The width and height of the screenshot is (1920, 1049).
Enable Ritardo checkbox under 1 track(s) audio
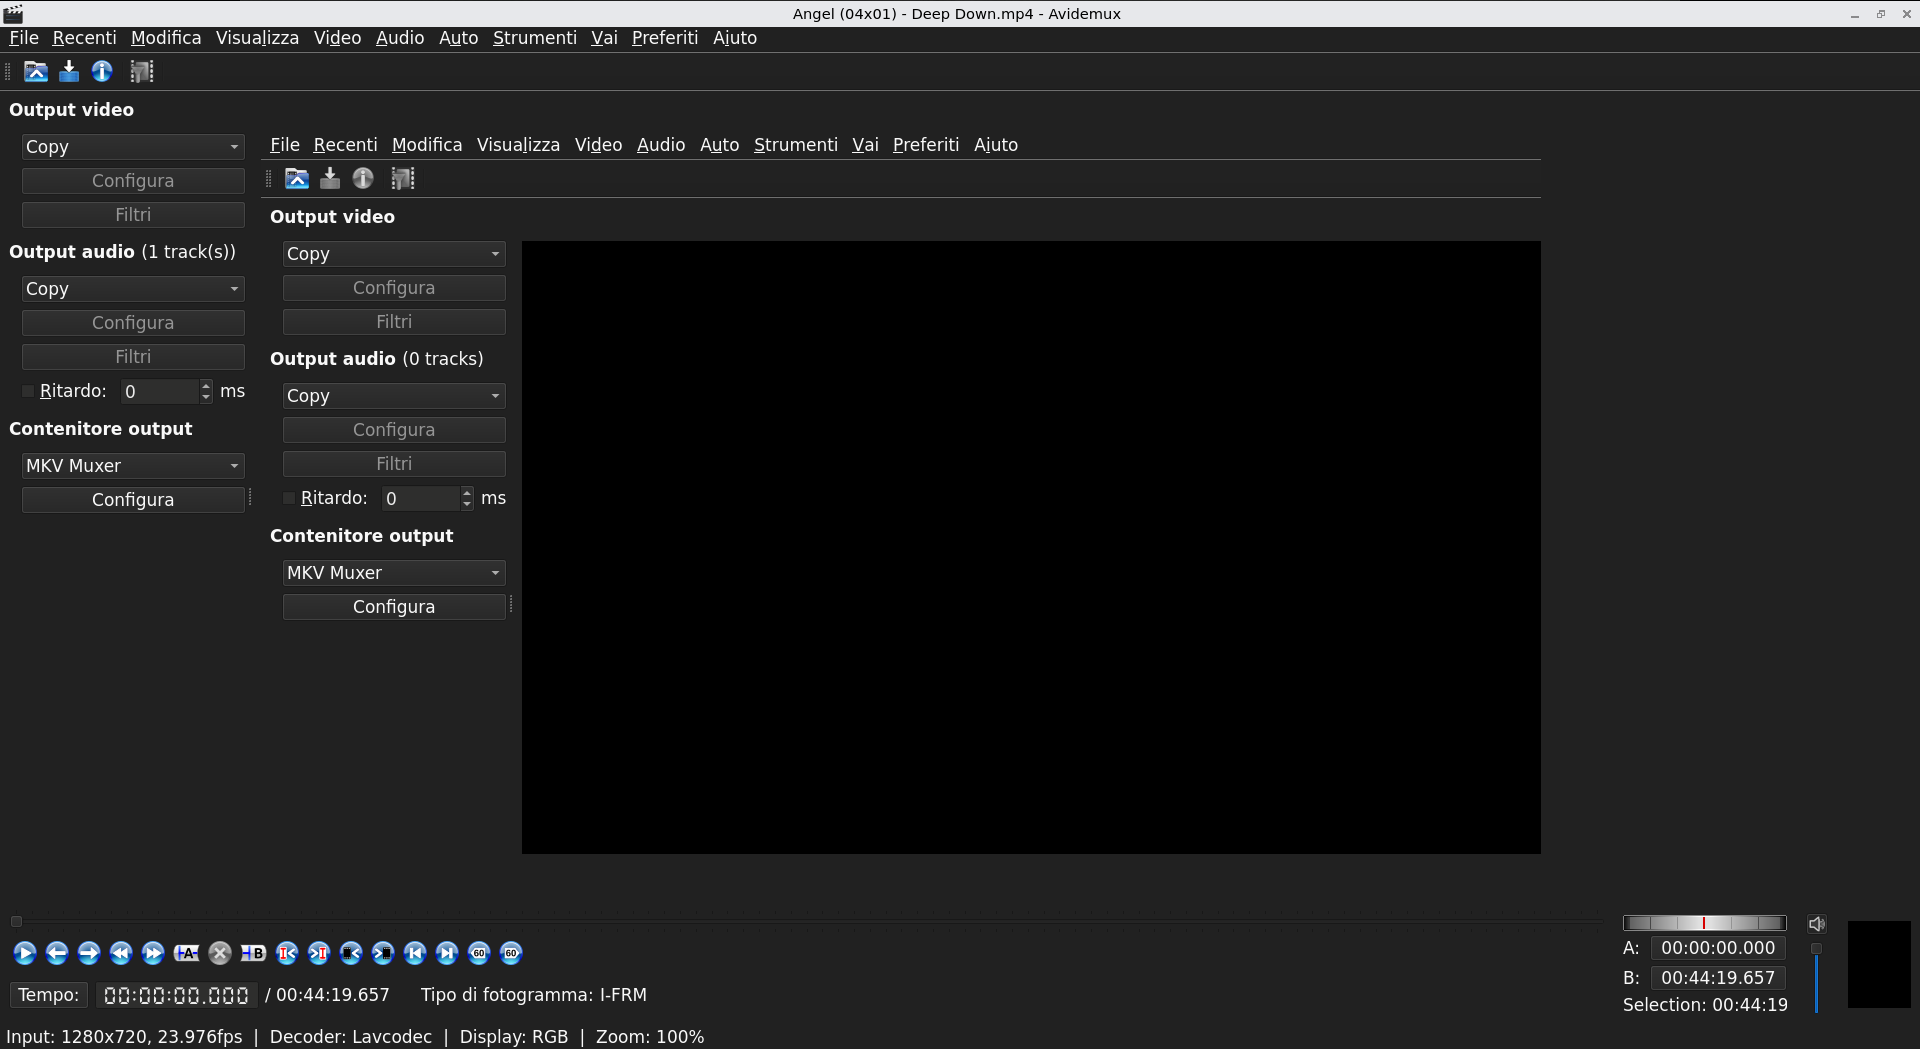(x=29, y=391)
